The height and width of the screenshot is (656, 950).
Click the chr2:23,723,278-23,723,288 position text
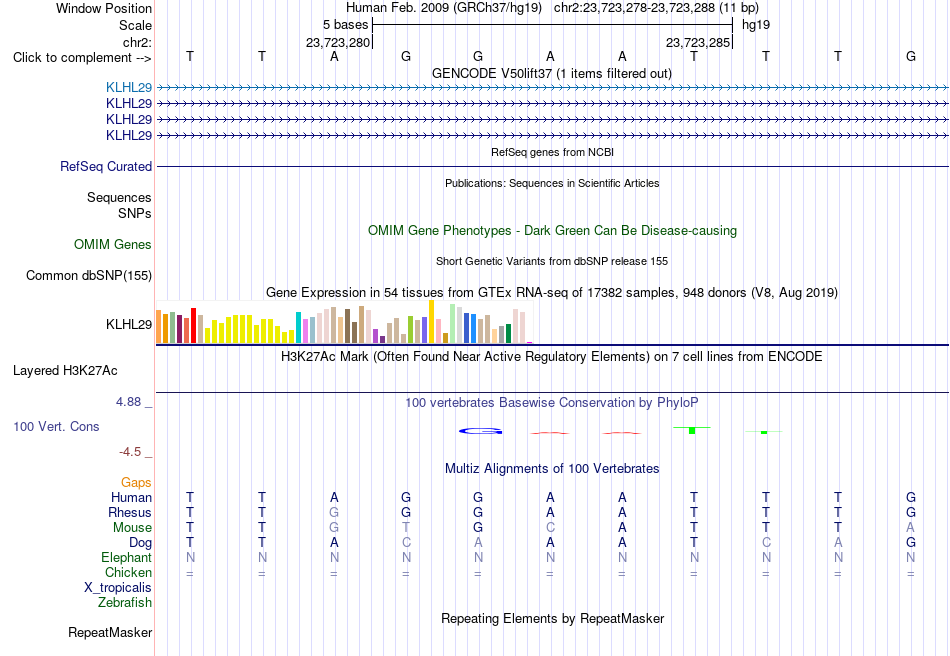[656, 8]
